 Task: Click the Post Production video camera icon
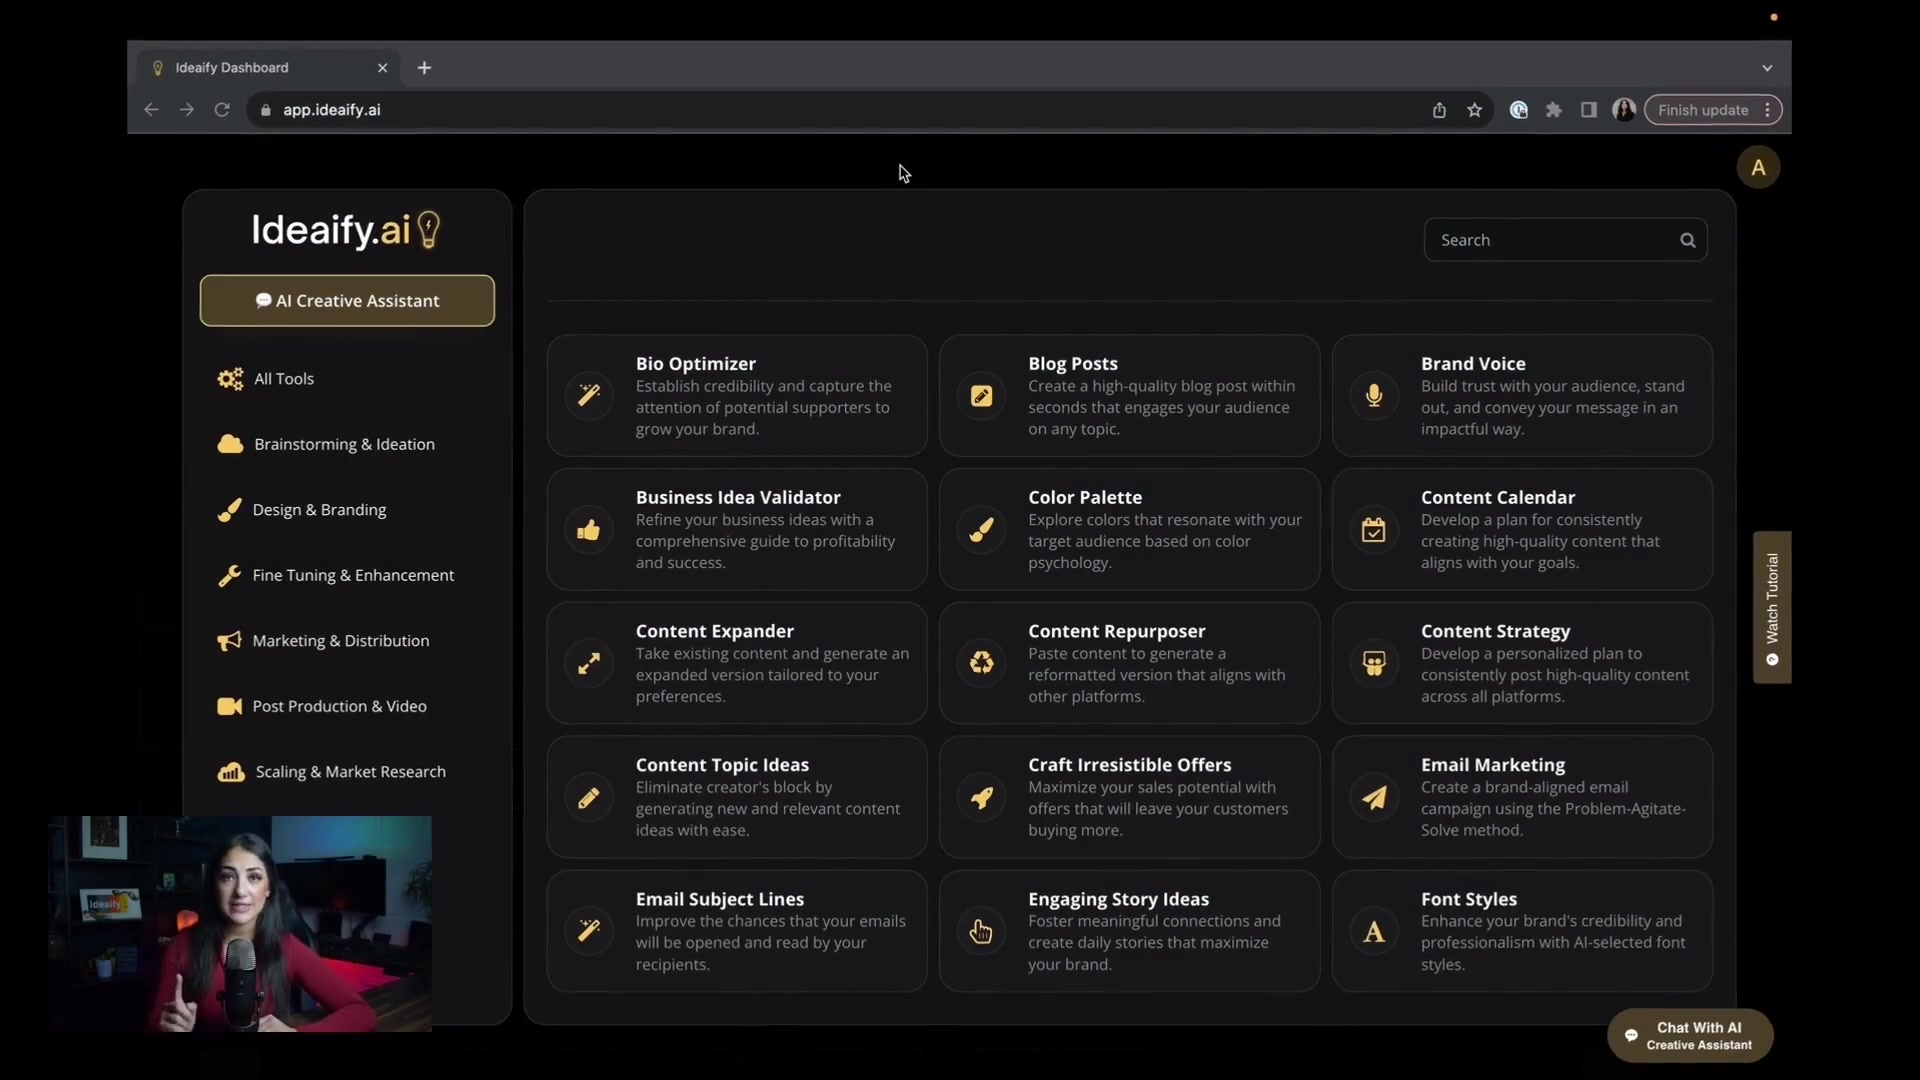(229, 706)
